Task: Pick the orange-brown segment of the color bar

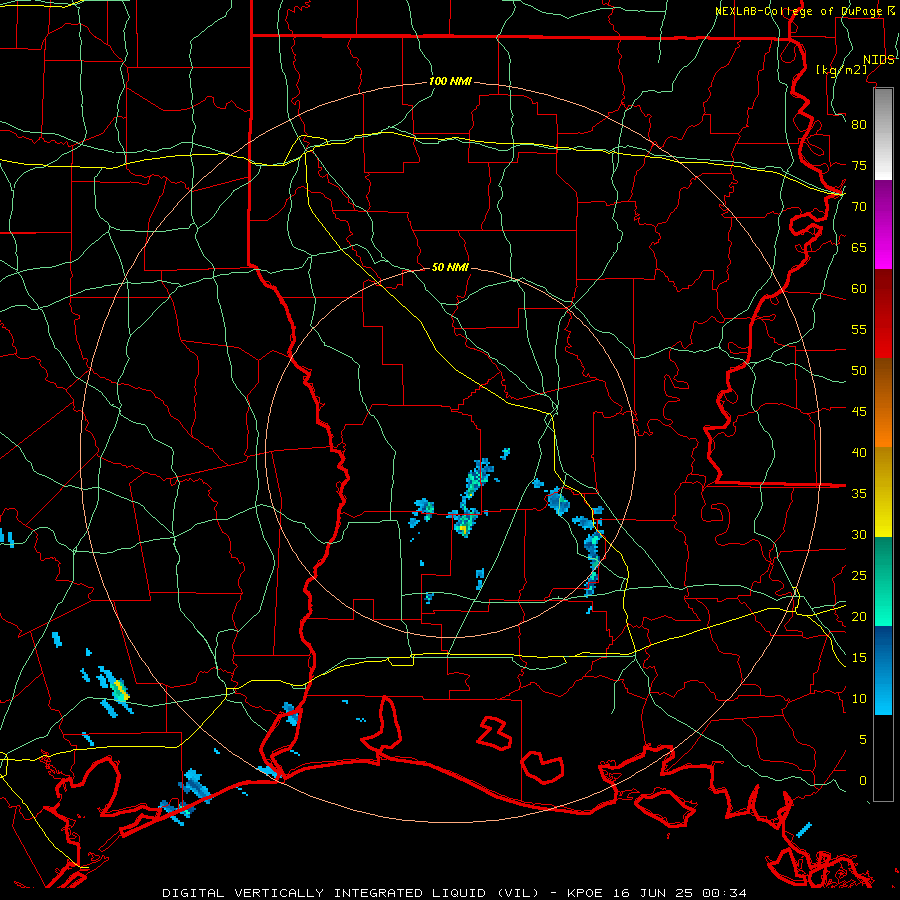Action: (x=883, y=403)
